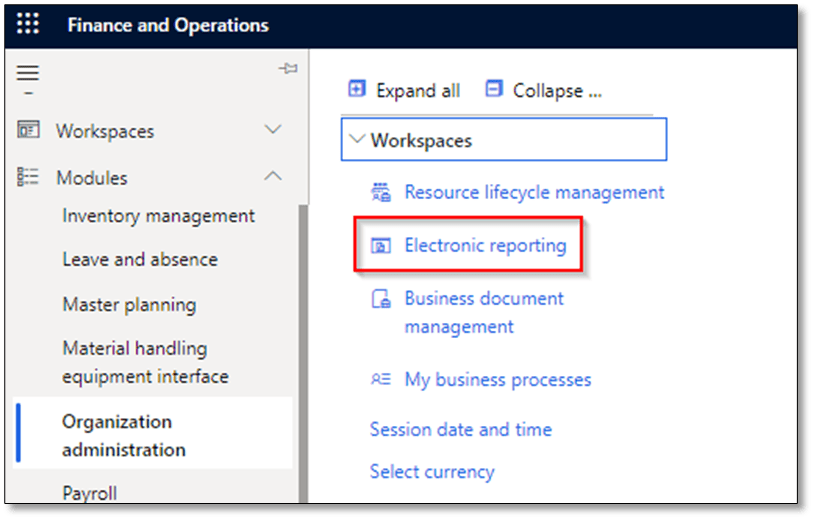Click the Electronic reporting workspace icon
The image size is (814, 520).
click(381, 245)
